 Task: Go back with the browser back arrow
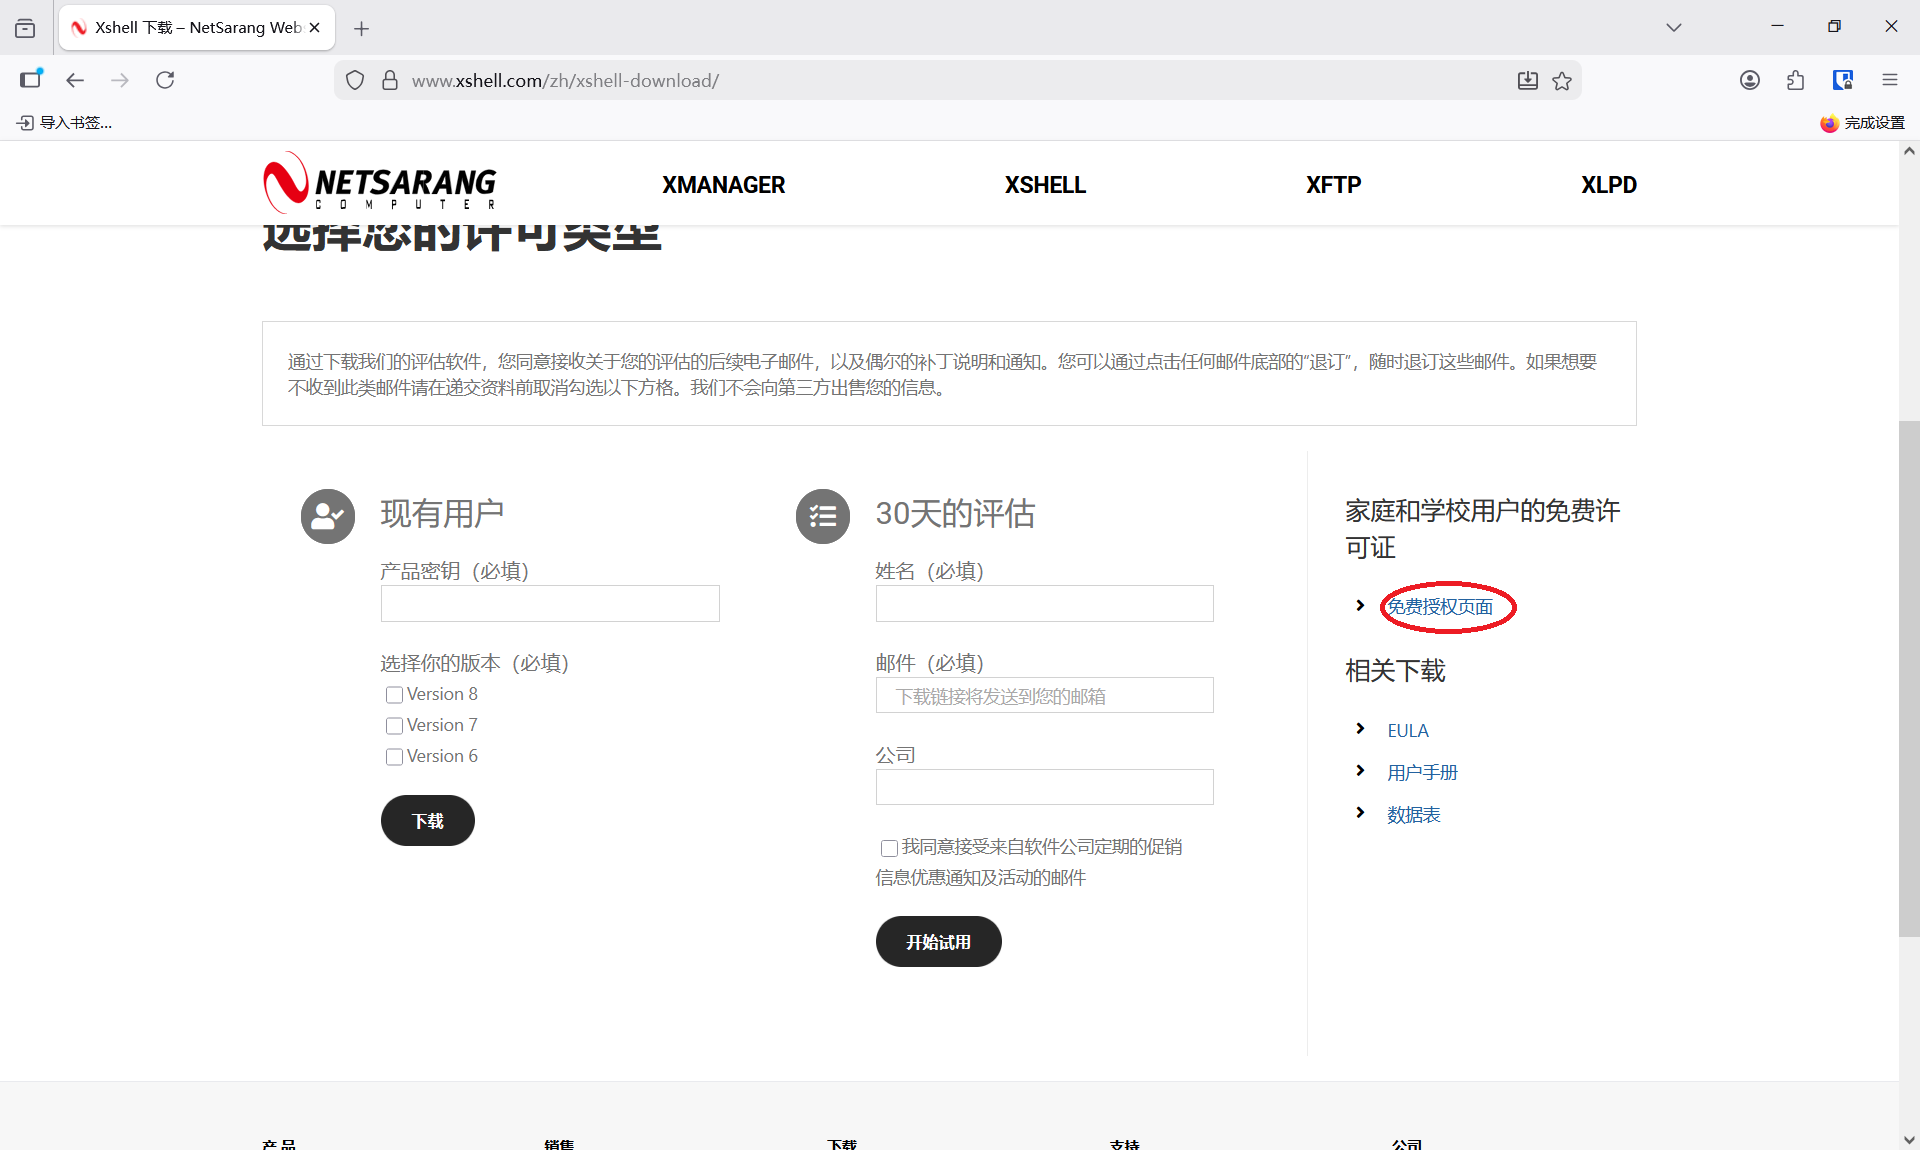pos(75,80)
